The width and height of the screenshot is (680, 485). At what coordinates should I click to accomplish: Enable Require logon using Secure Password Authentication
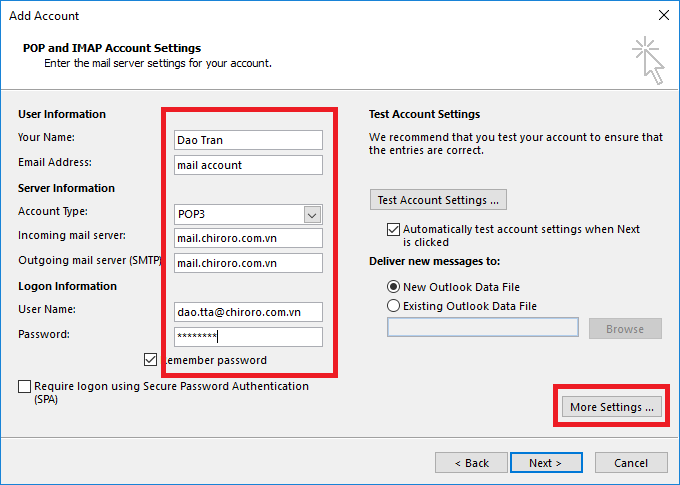(24, 387)
